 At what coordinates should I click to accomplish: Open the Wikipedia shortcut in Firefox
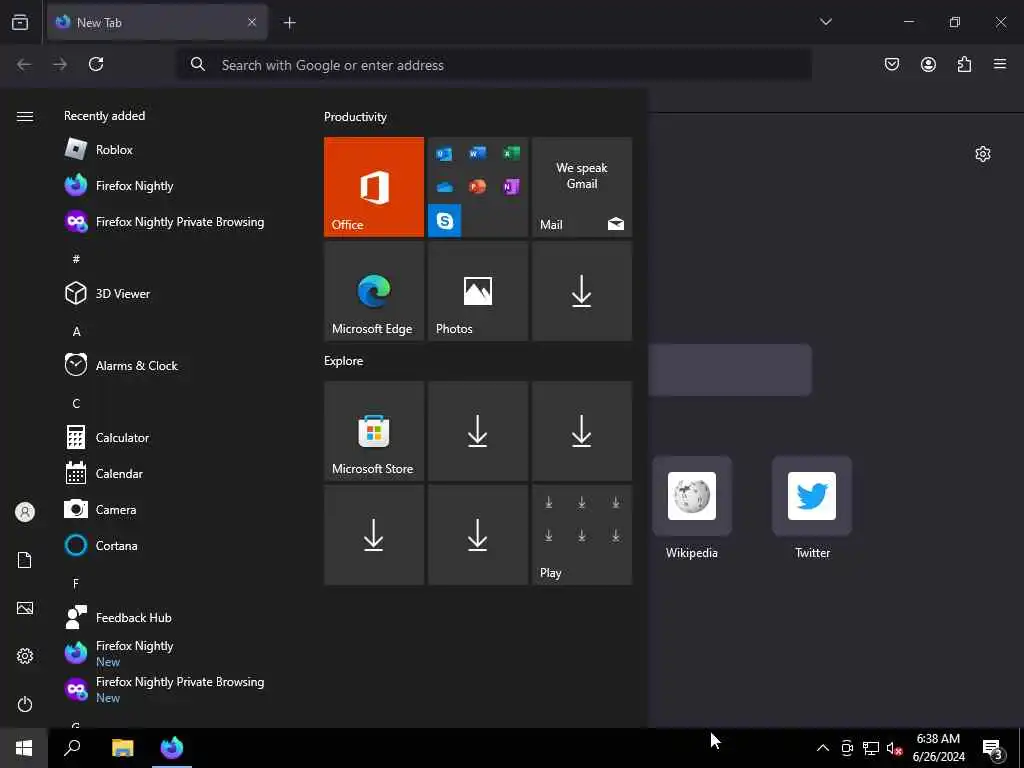[692, 507]
